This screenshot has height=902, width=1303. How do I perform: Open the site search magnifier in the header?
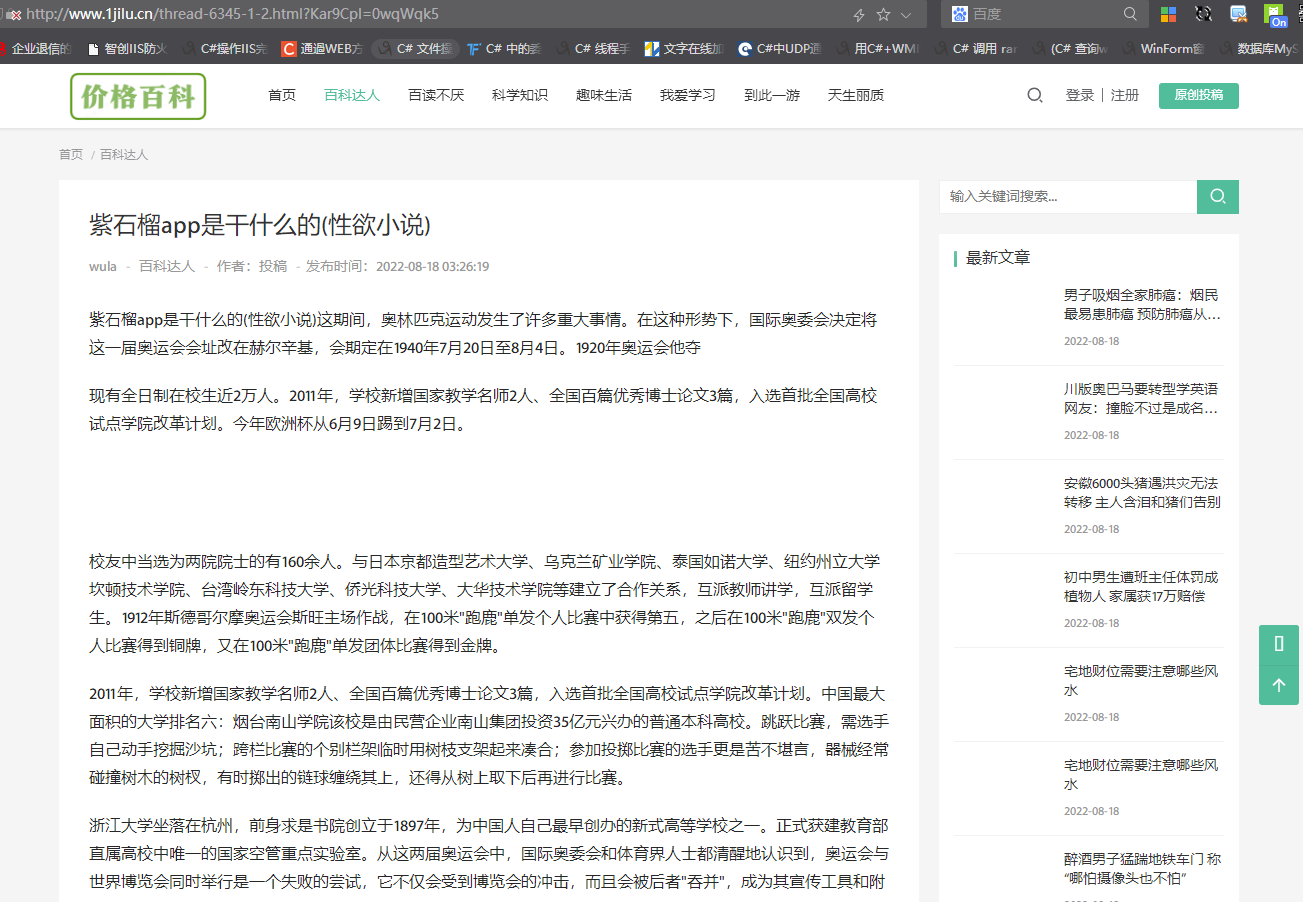1034,95
